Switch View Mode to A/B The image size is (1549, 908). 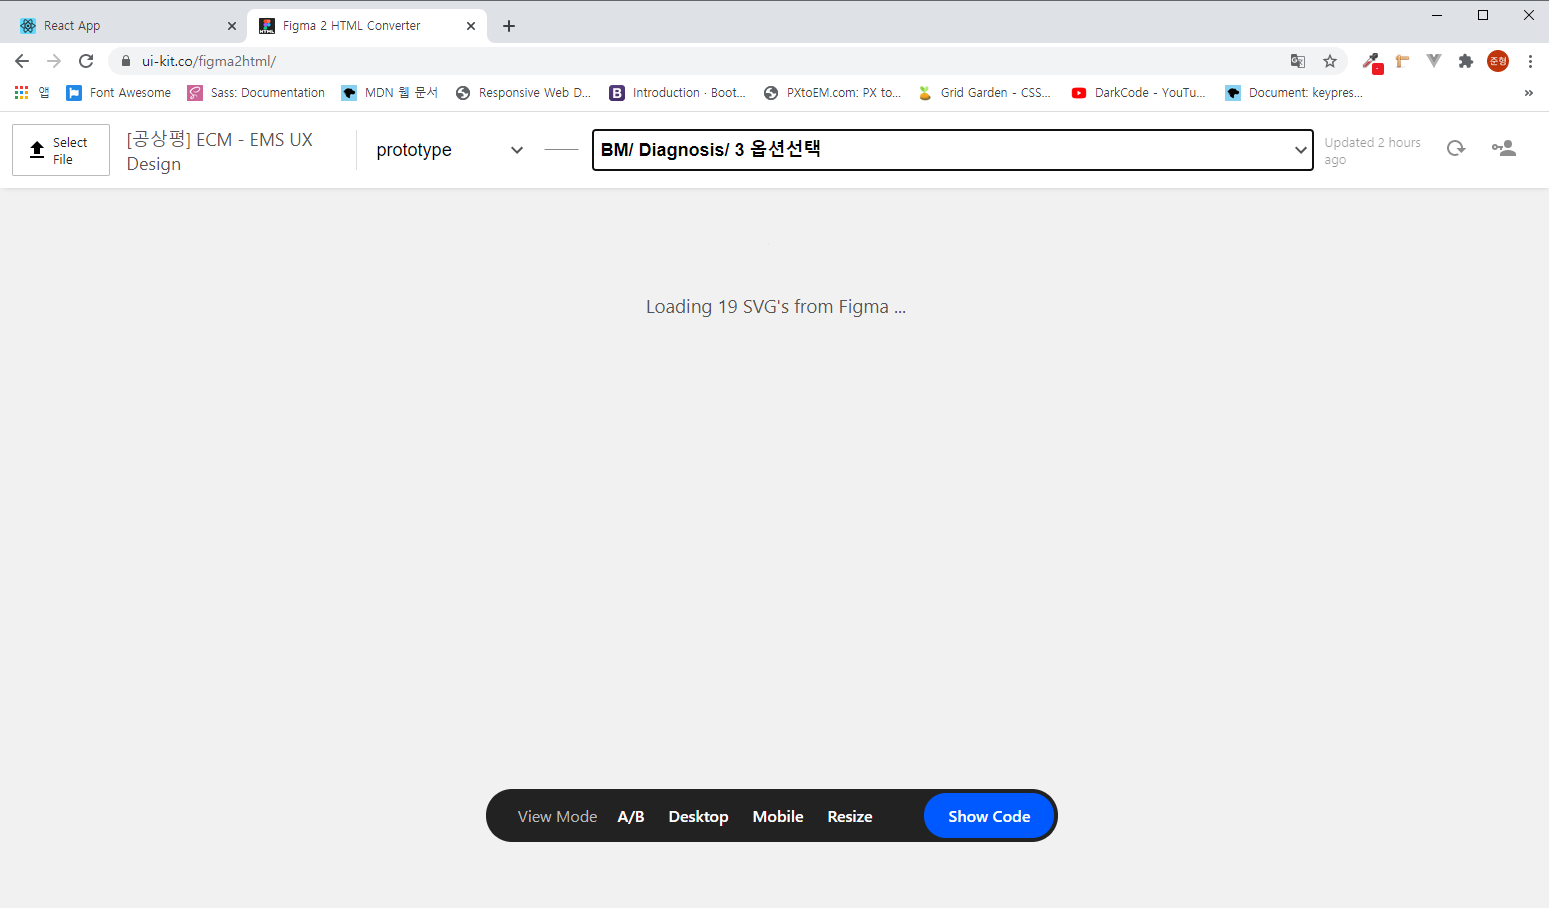click(631, 816)
